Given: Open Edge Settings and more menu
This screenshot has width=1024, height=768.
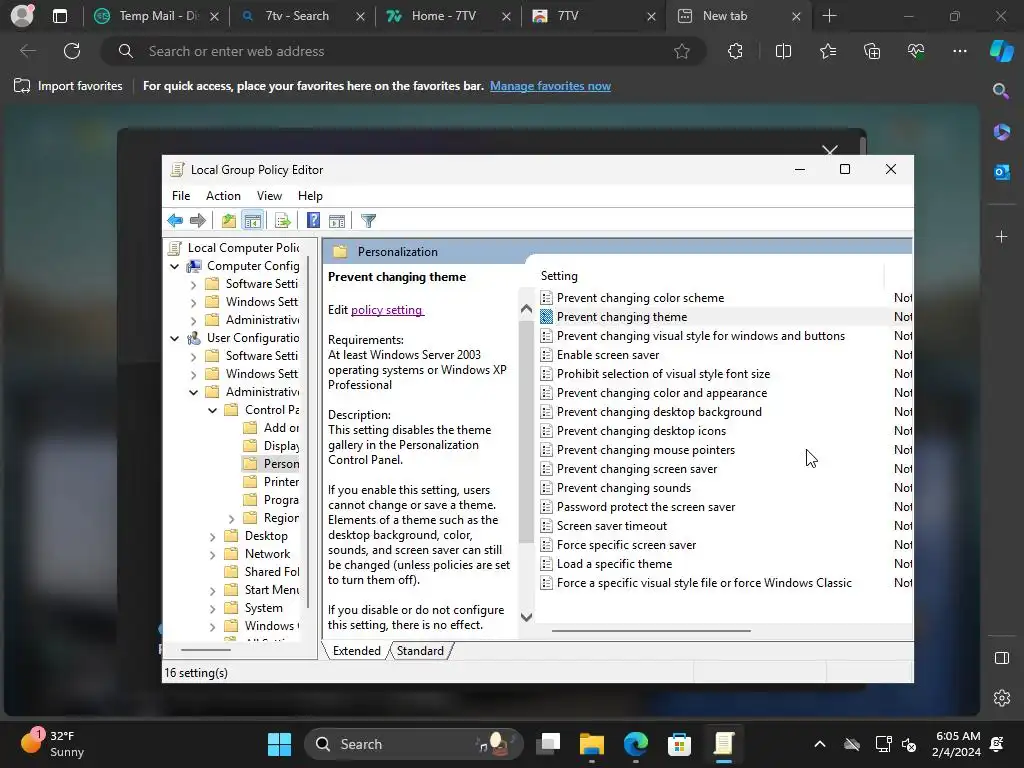Looking at the screenshot, I should coord(959,51).
